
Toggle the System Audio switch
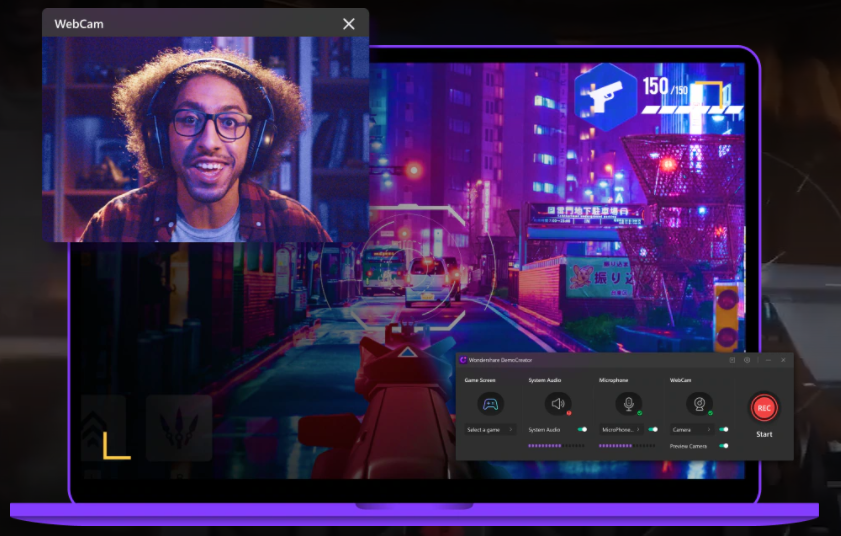pos(582,430)
